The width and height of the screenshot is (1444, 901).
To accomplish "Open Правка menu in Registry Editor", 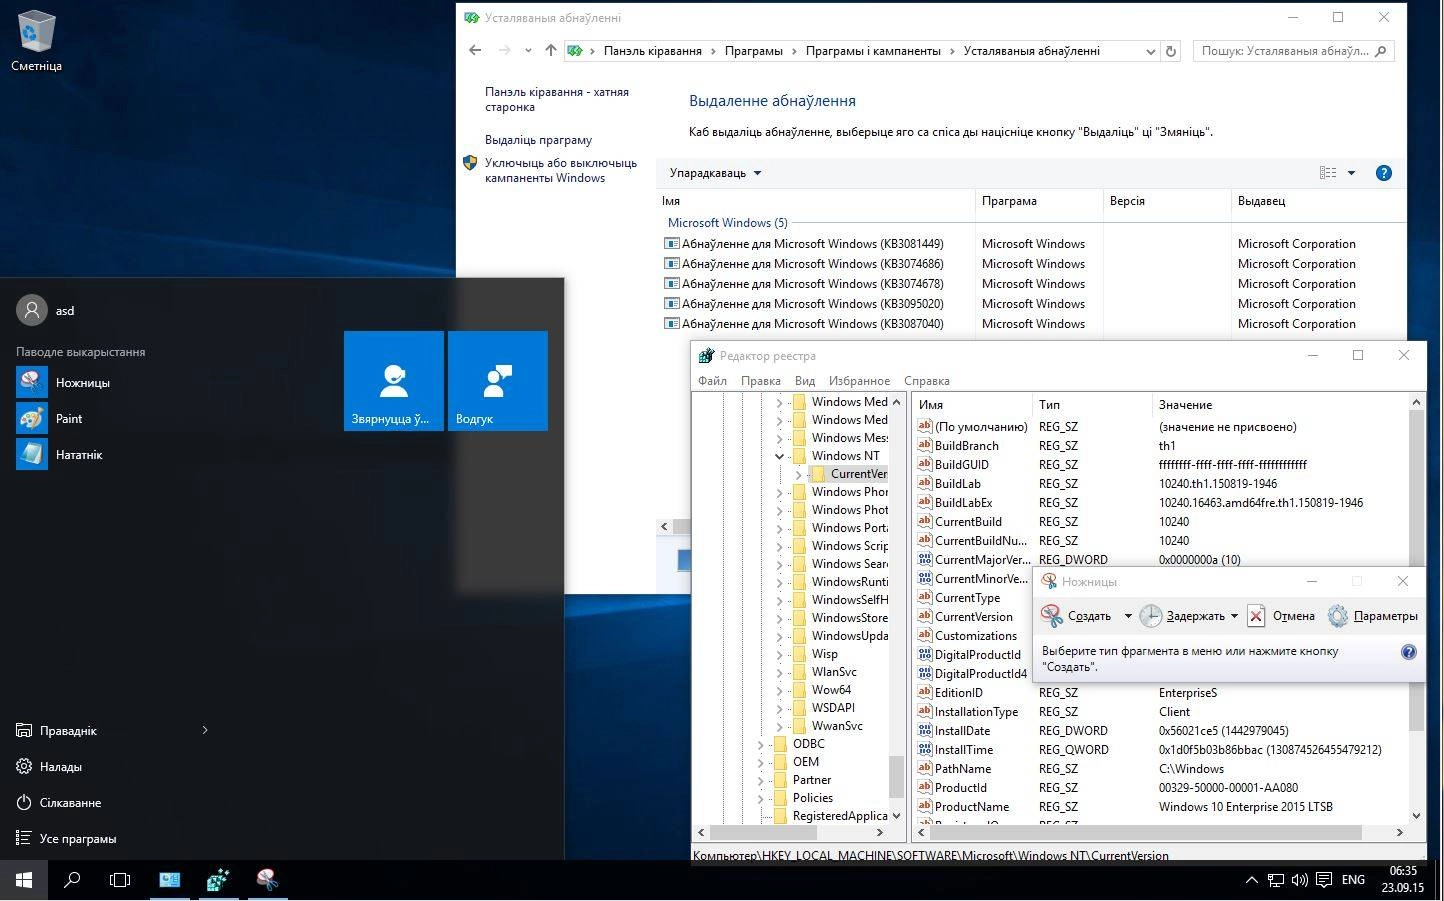I will [761, 381].
